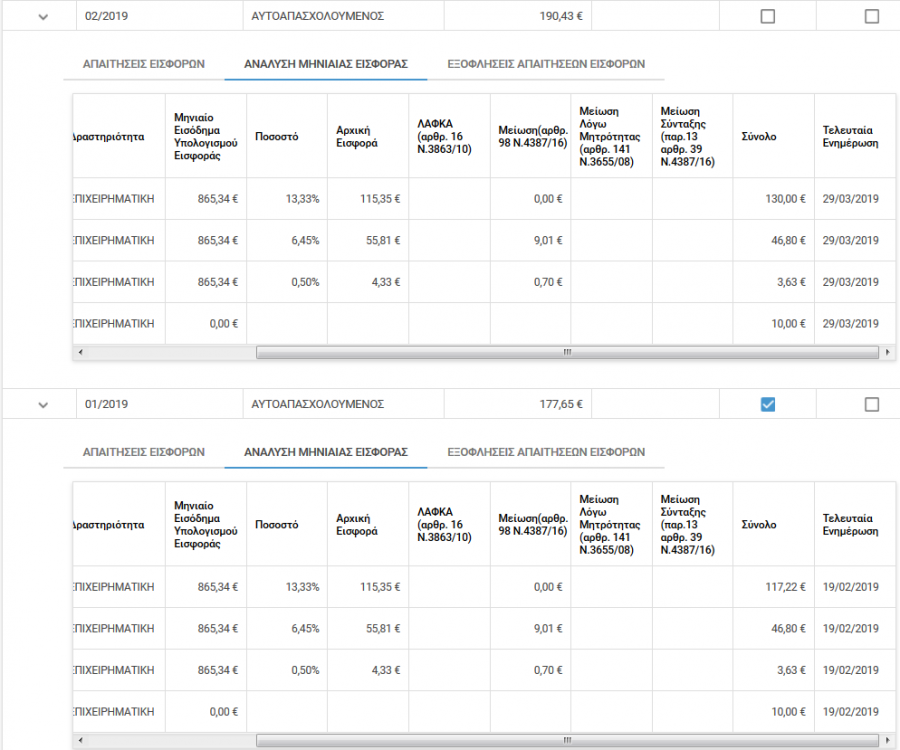
Task: Uncheck the ticked checkbox in the 01/2019 row
Action: (x=767, y=404)
